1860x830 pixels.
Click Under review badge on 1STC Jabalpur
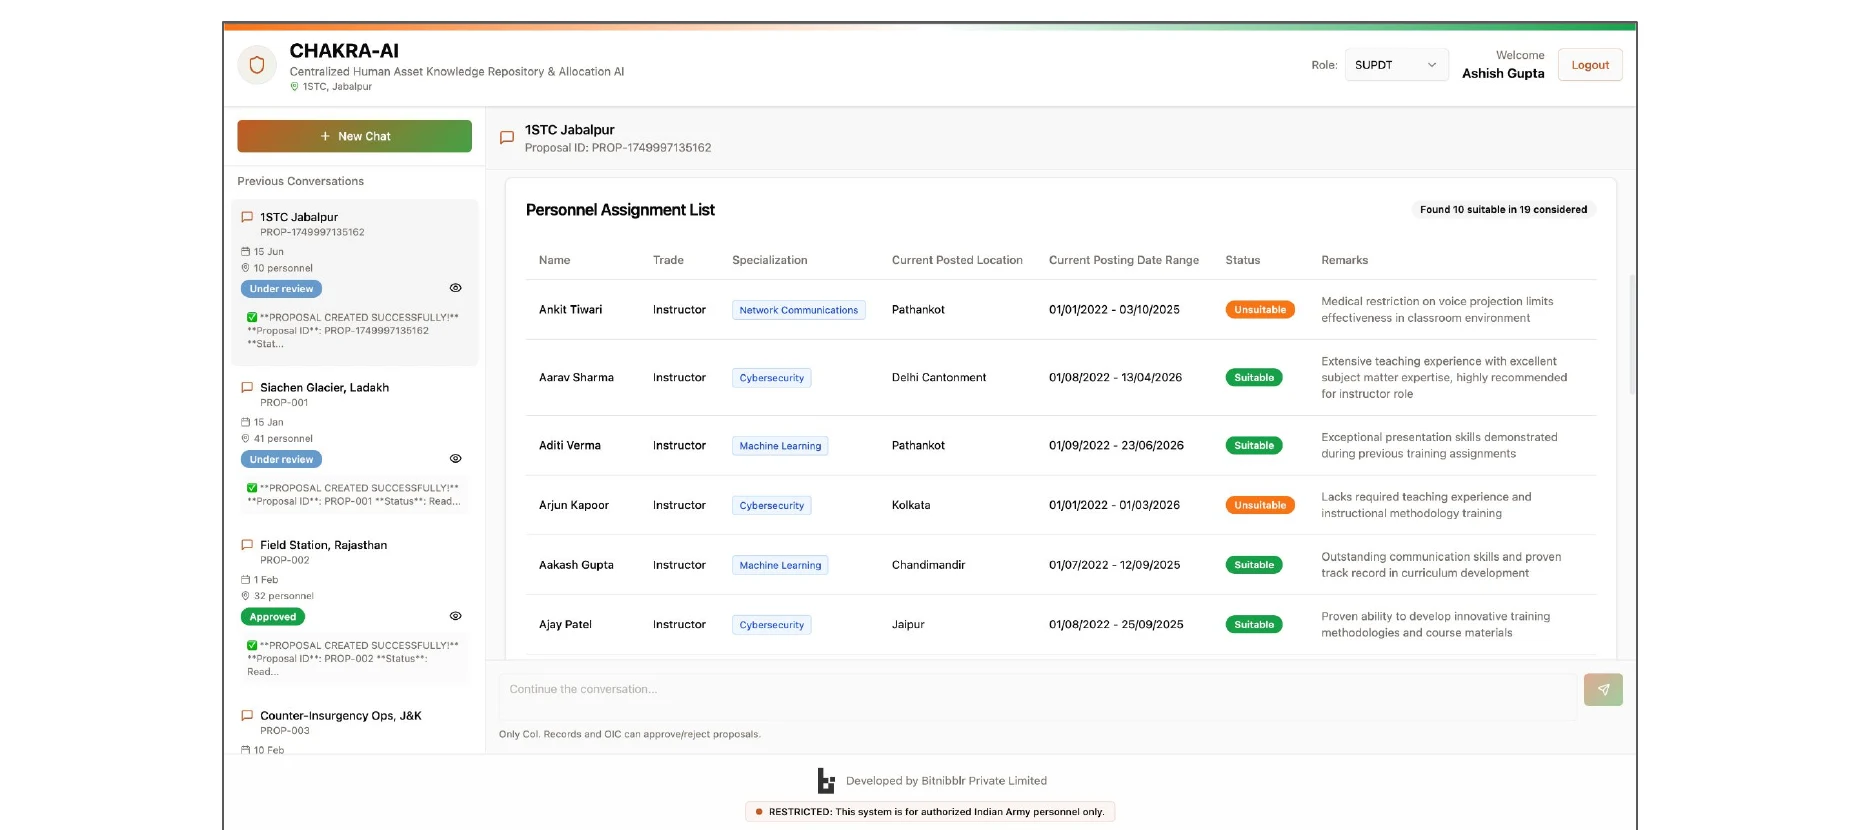(281, 289)
